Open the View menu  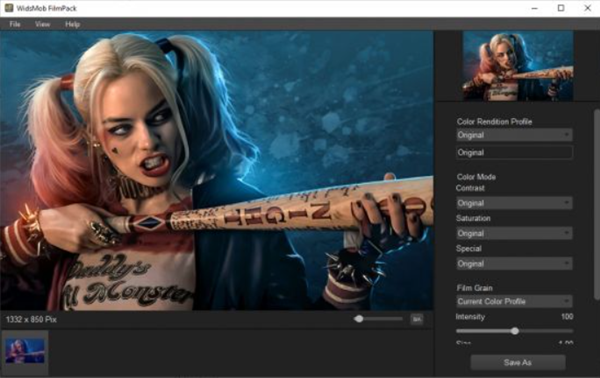42,24
